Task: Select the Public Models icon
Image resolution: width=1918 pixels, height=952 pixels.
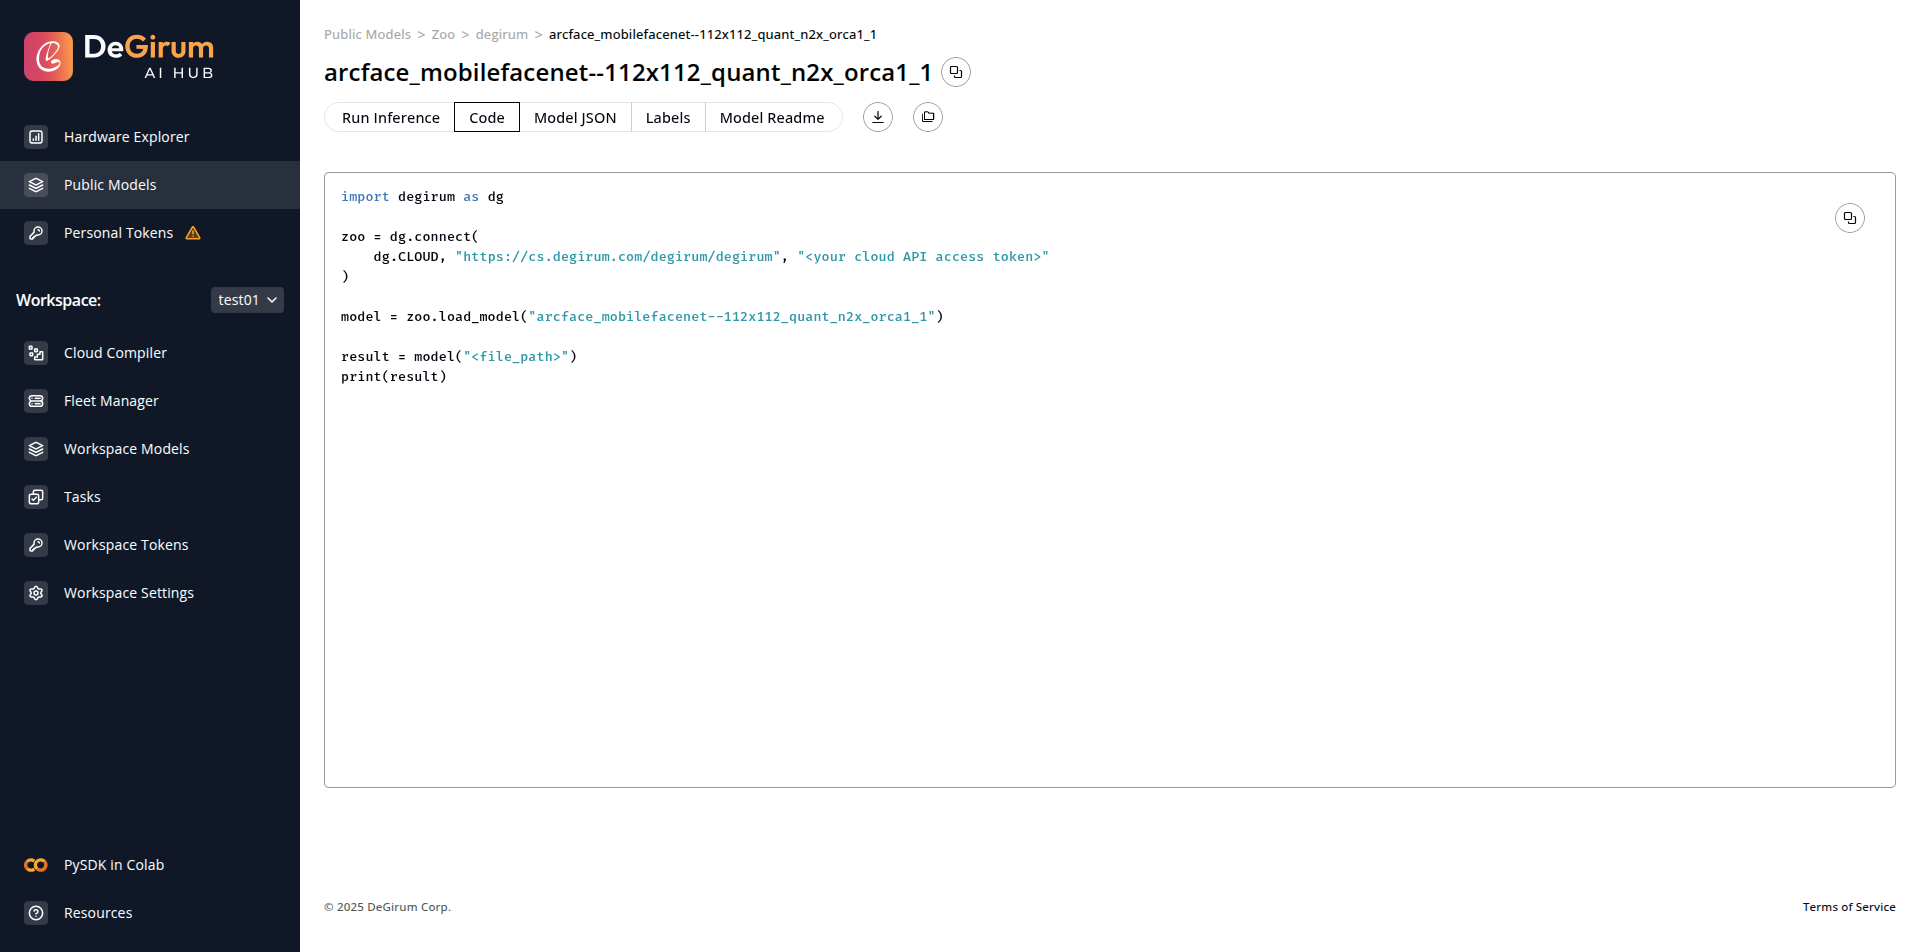Action: (109, 184)
